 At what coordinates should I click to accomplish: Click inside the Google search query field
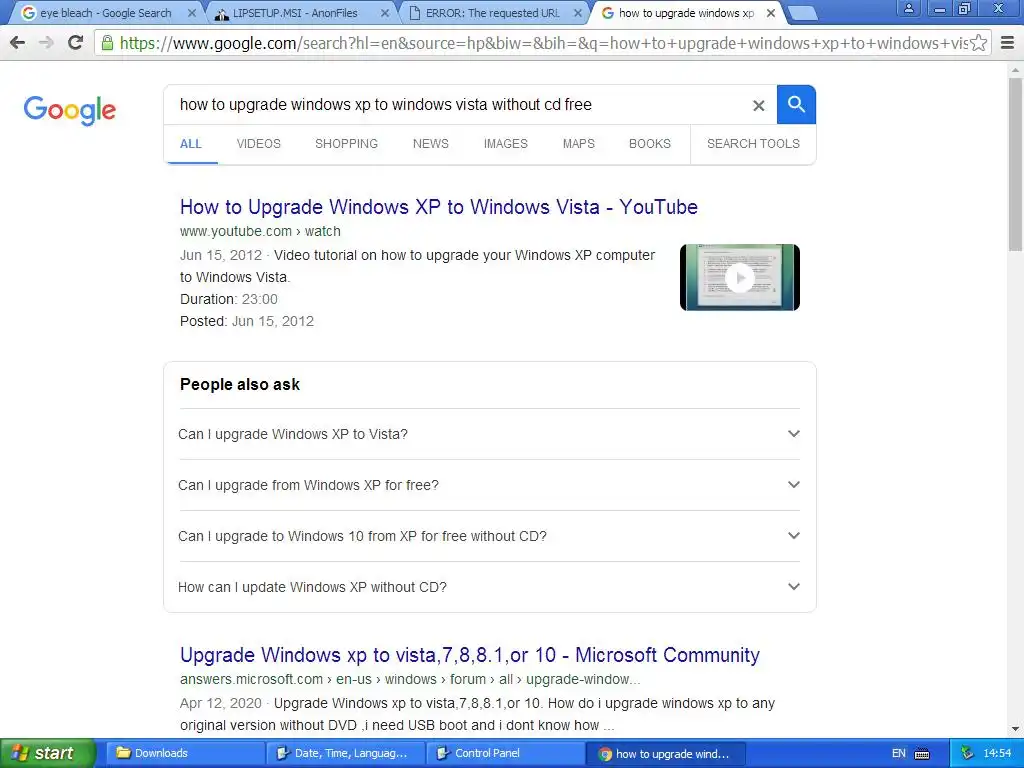(x=457, y=104)
